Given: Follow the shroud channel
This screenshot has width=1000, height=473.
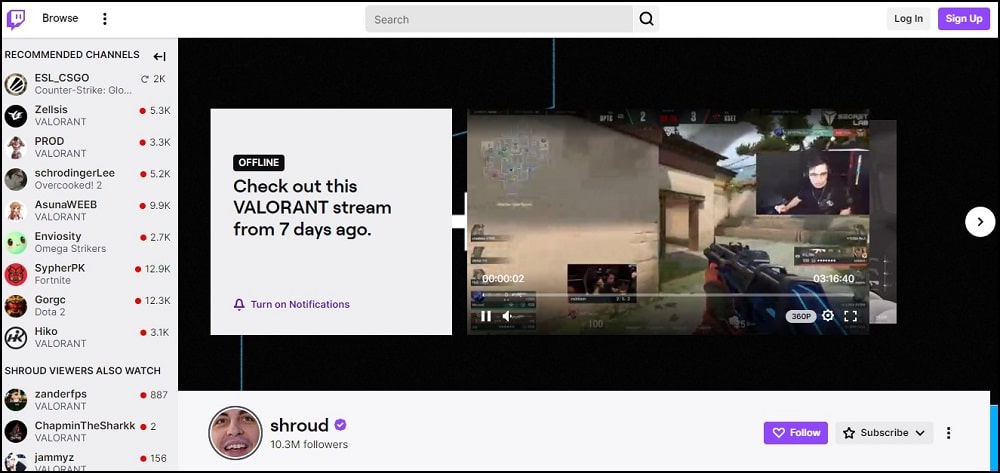Looking at the screenshot, I should tap(795, 433).
